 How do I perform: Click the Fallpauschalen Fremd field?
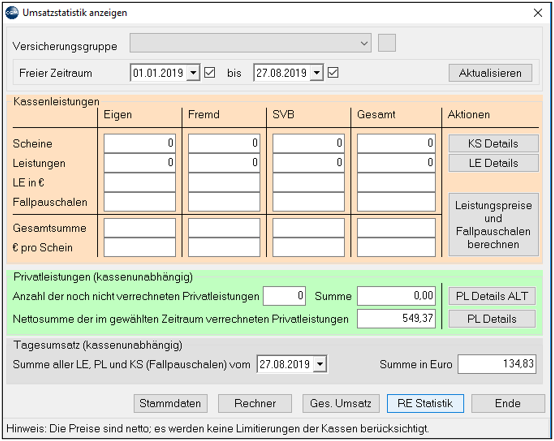224,202
